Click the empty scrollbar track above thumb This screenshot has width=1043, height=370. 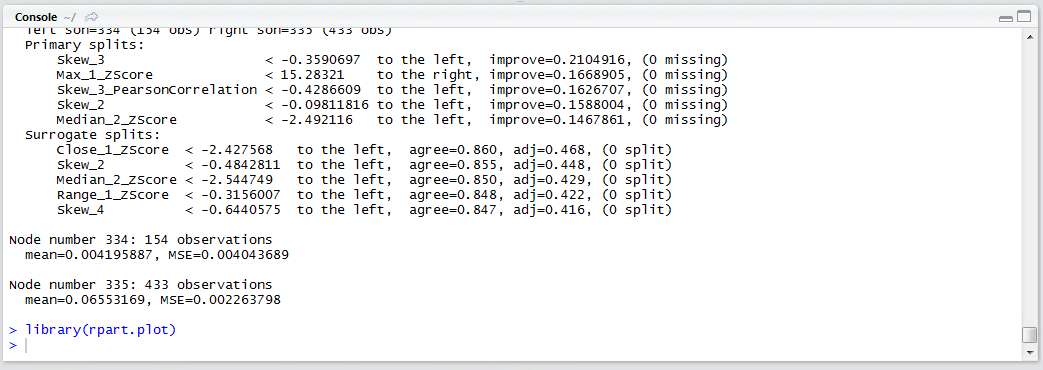pyautogui.click(x=1029, y=183)
